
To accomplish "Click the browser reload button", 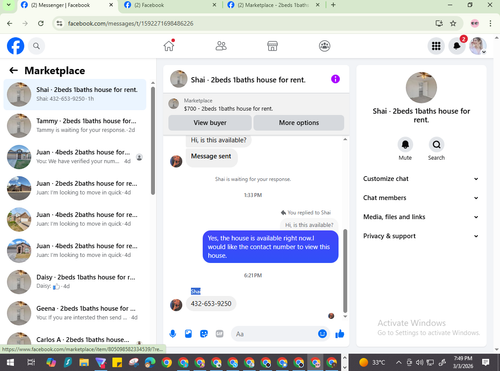I will tap(41, 23).
